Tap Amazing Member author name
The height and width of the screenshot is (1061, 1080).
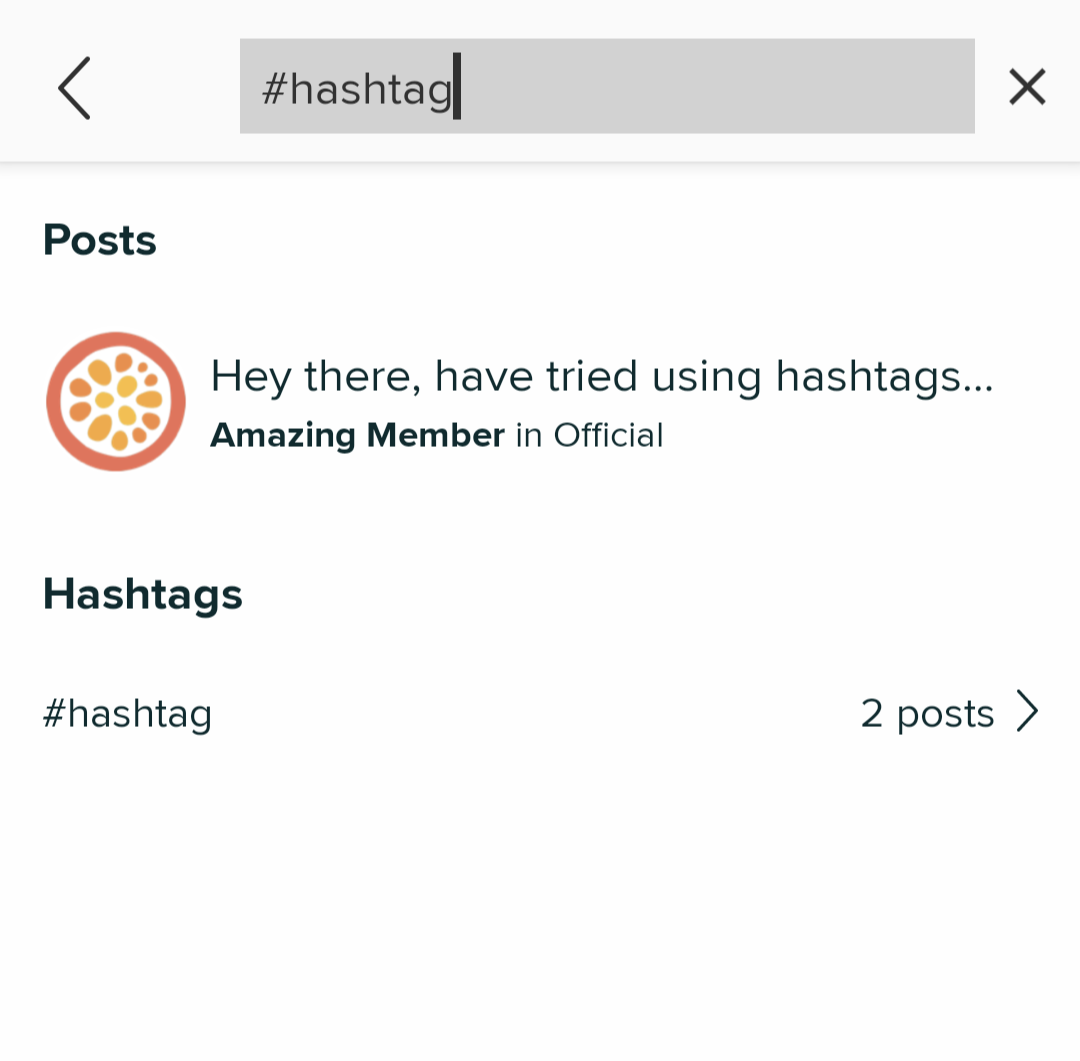[356, 435]
